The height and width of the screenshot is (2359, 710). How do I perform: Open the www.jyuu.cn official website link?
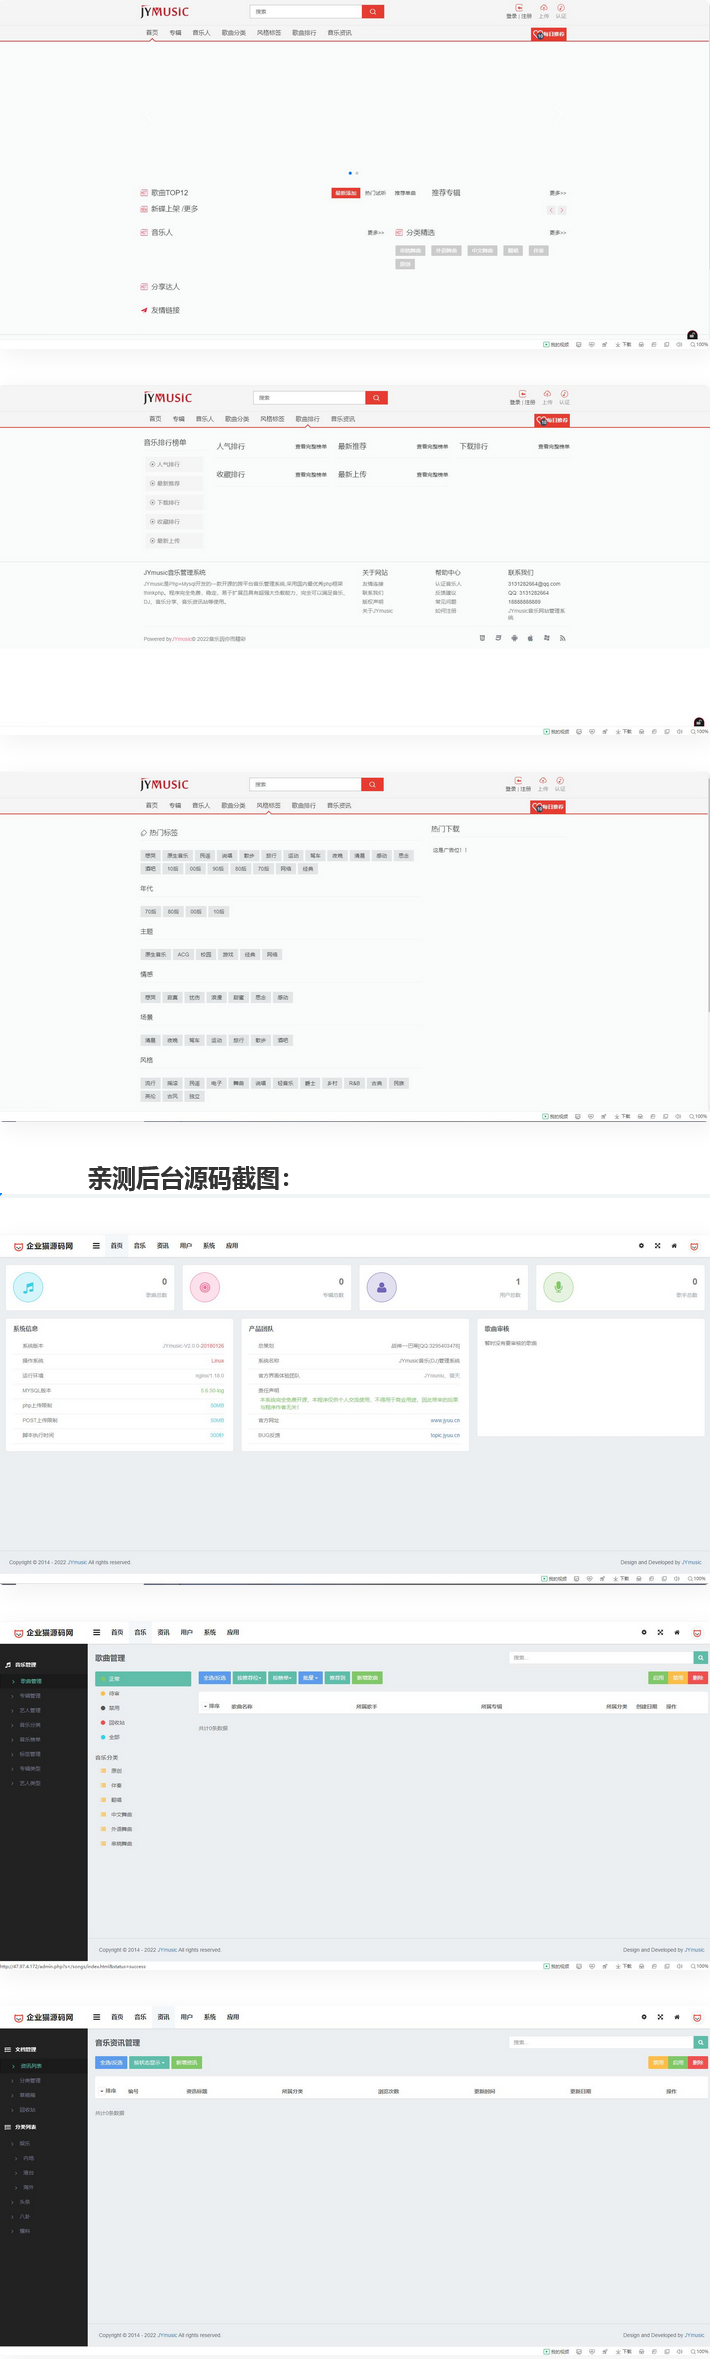(445, 1420)
